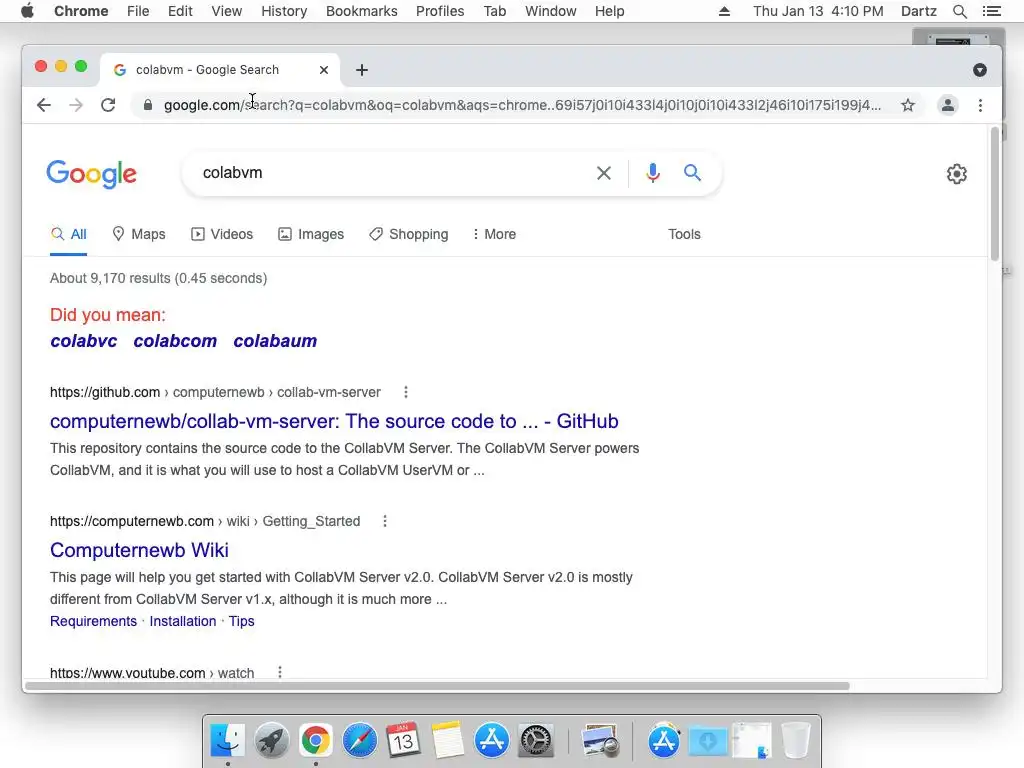Click the colabcom suggestion link

coord(175,341)
